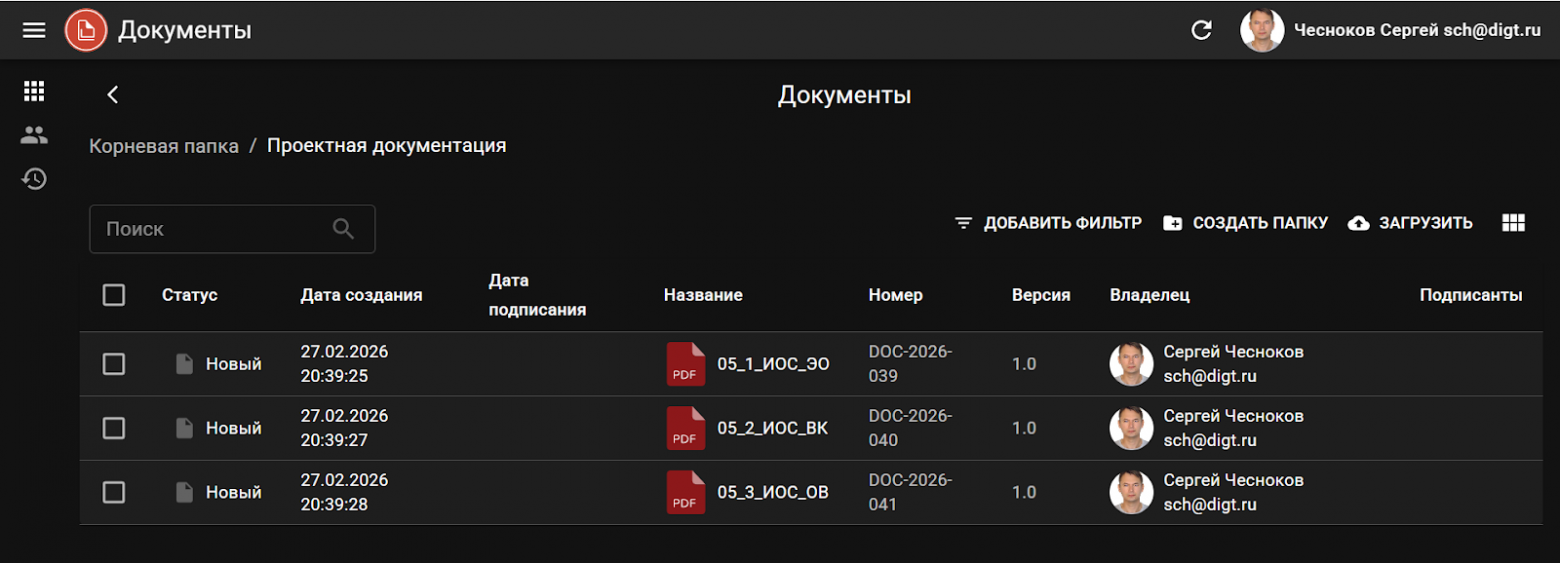Refresh the document list

point(1201,30)
